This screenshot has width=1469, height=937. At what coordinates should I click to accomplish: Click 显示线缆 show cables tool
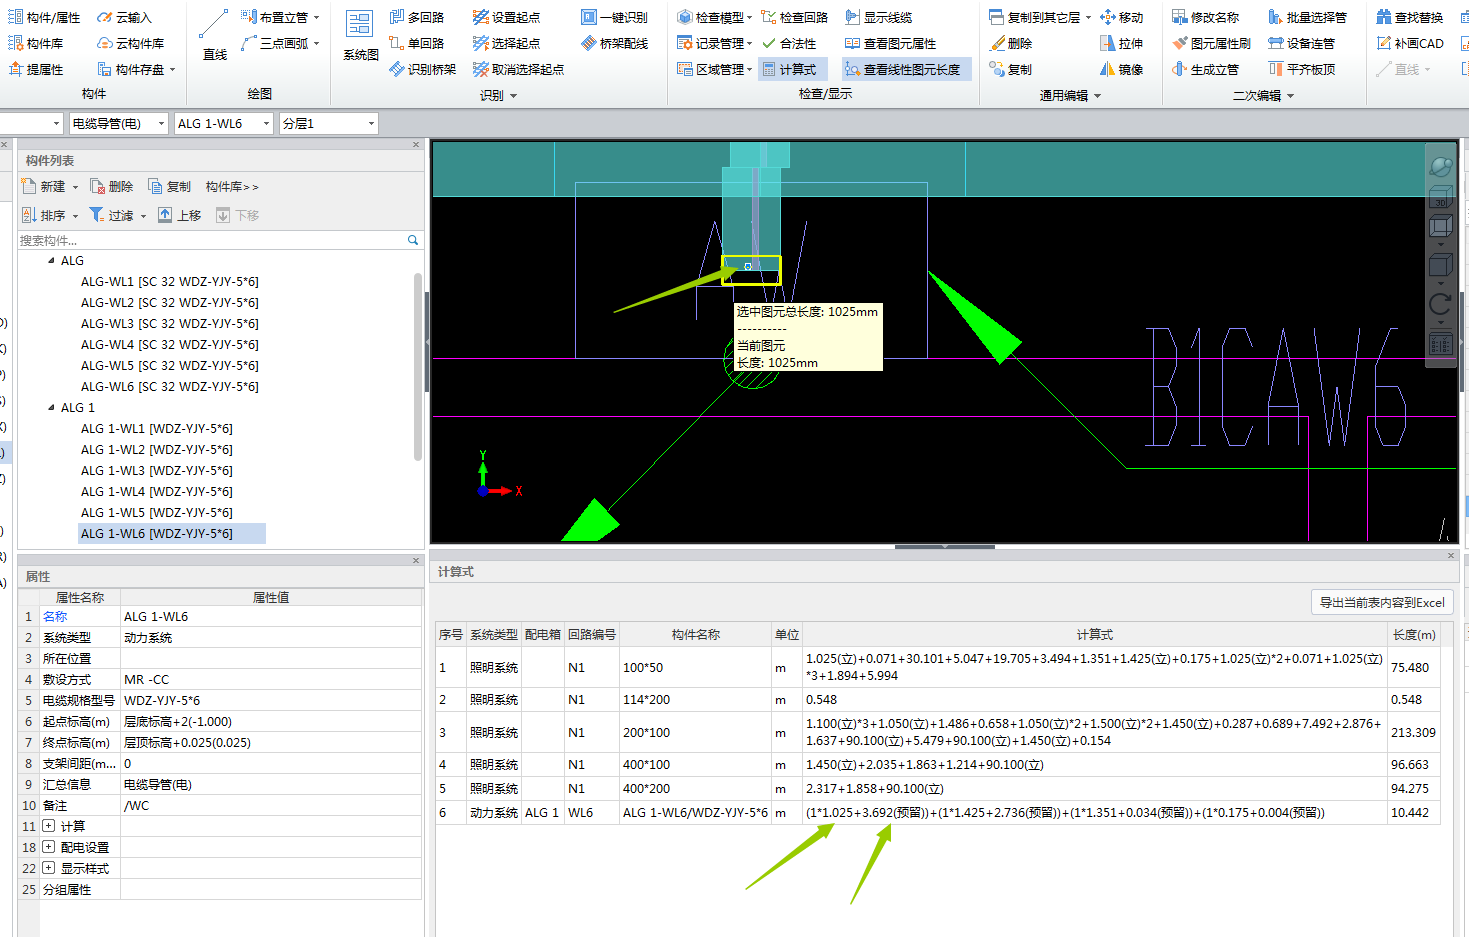(x=878, y=17)
